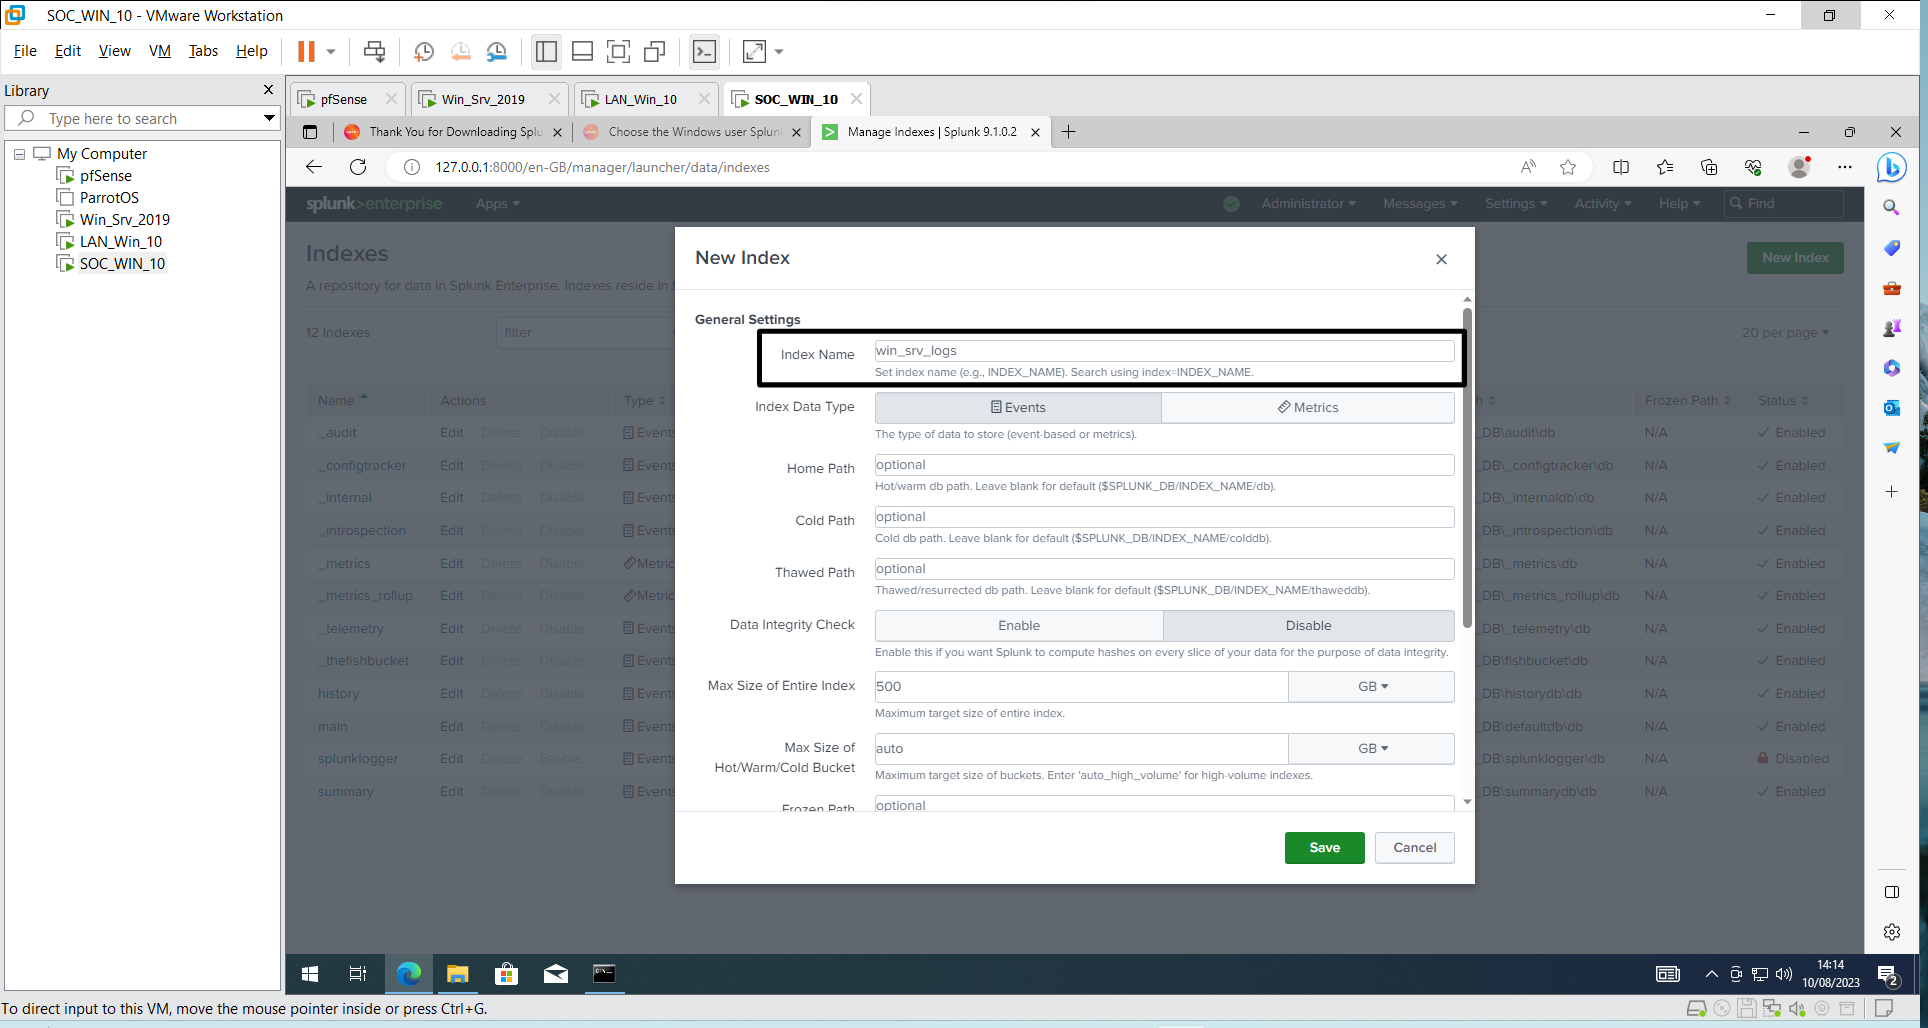Click the Home Path input field
1928x1028 pixels.
[1164, 464]
